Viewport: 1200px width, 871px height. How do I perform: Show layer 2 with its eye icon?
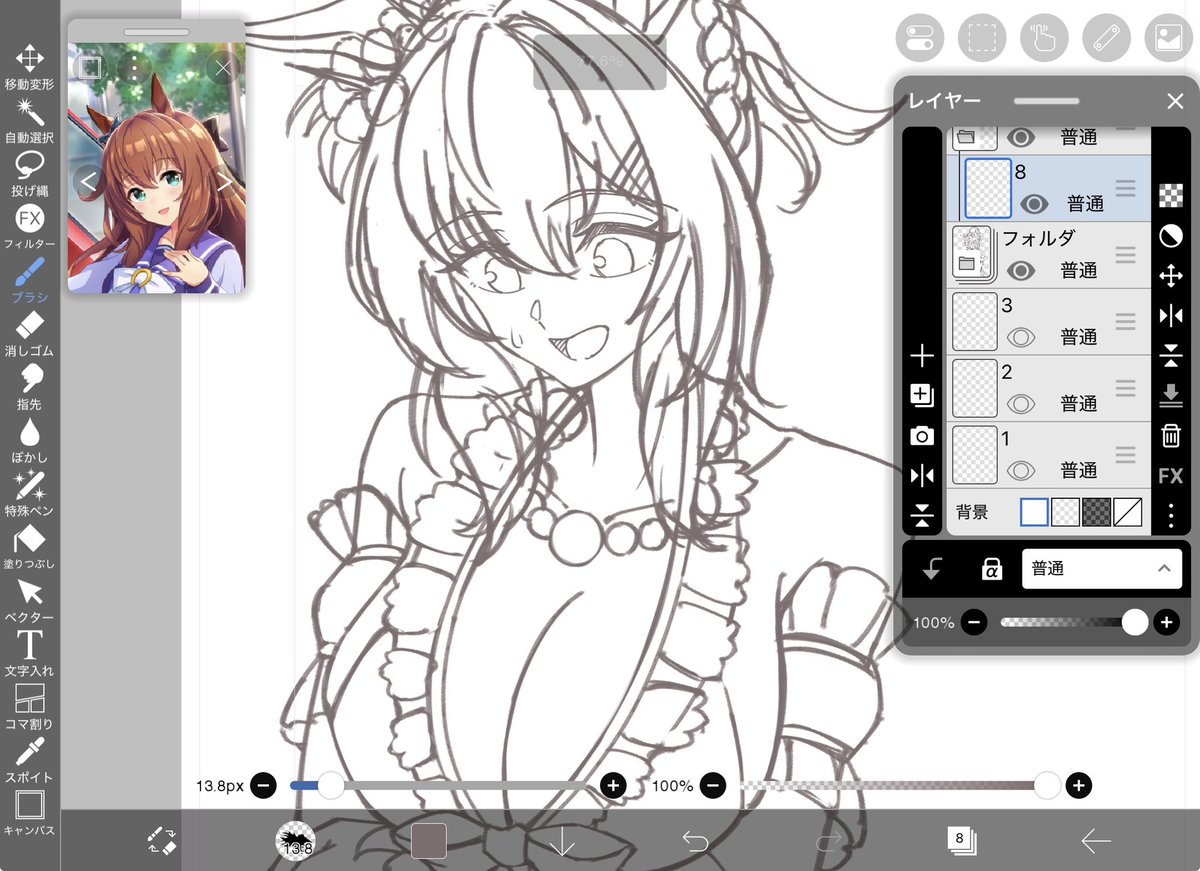[1020, 404]
